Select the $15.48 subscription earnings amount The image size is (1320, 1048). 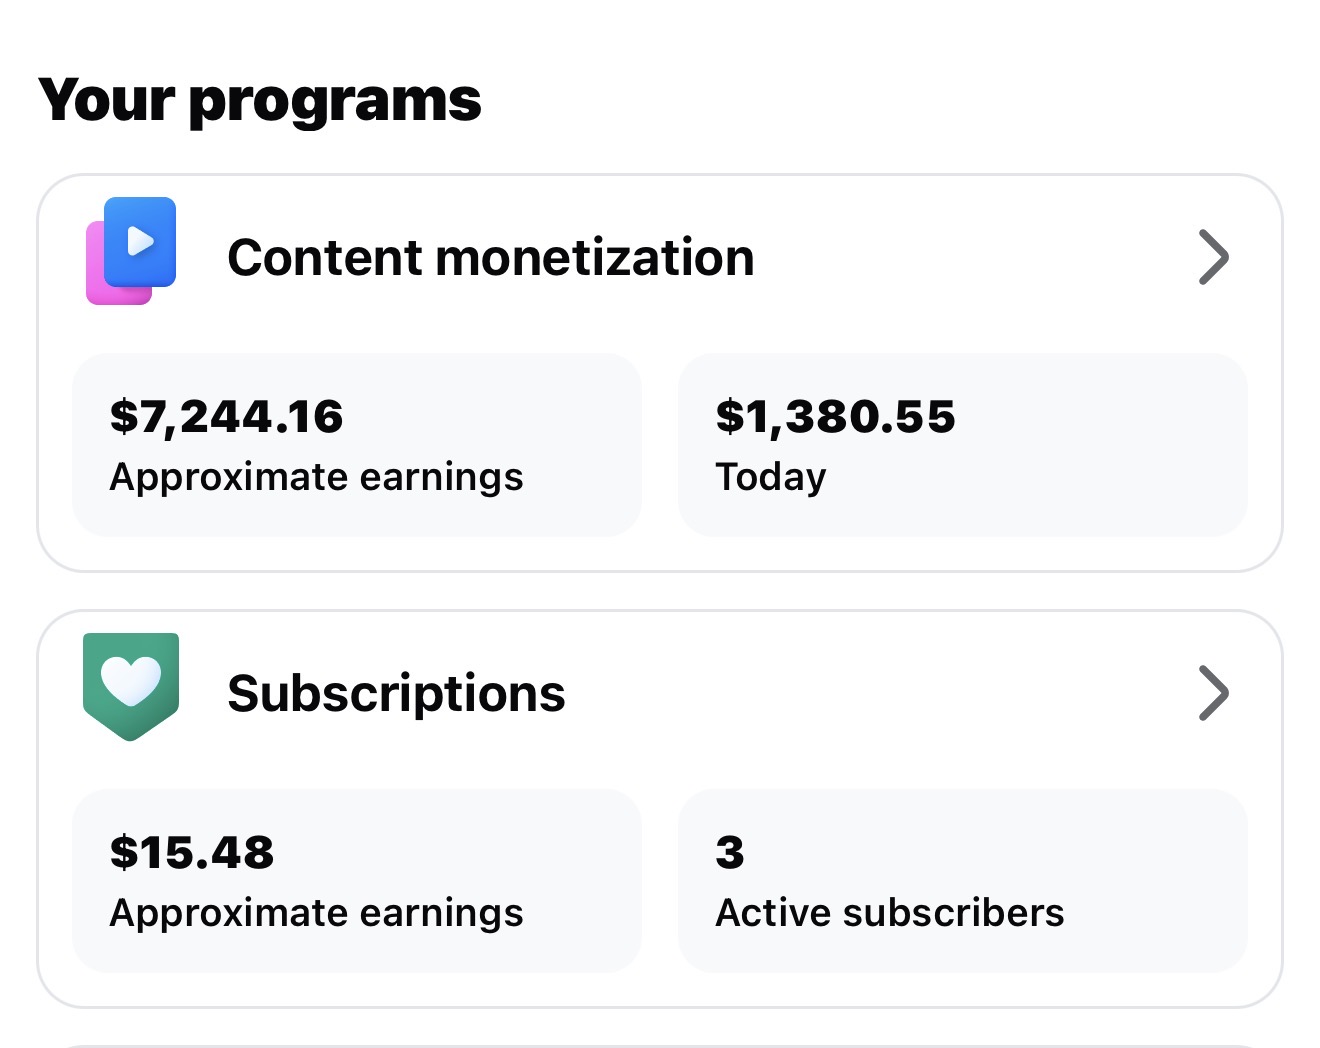coord(192,852)
